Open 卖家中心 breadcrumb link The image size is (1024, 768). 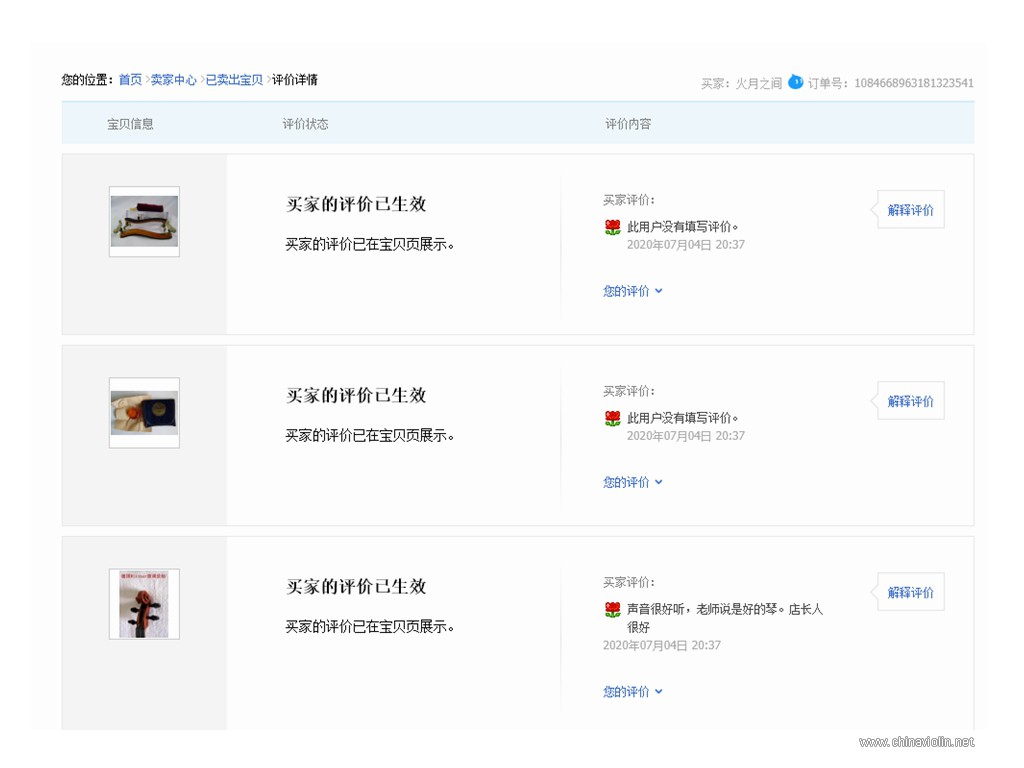click(x=173, y=80)
